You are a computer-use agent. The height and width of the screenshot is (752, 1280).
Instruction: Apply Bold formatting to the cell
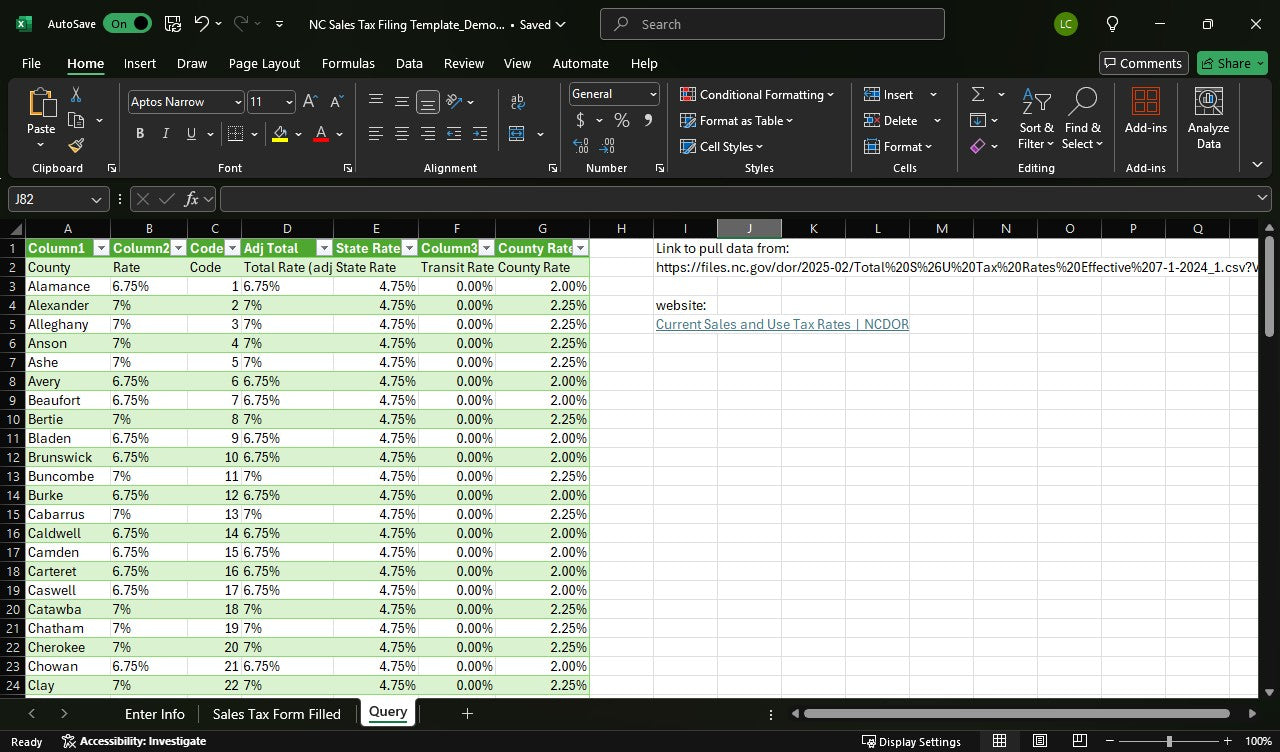[140, 134]
